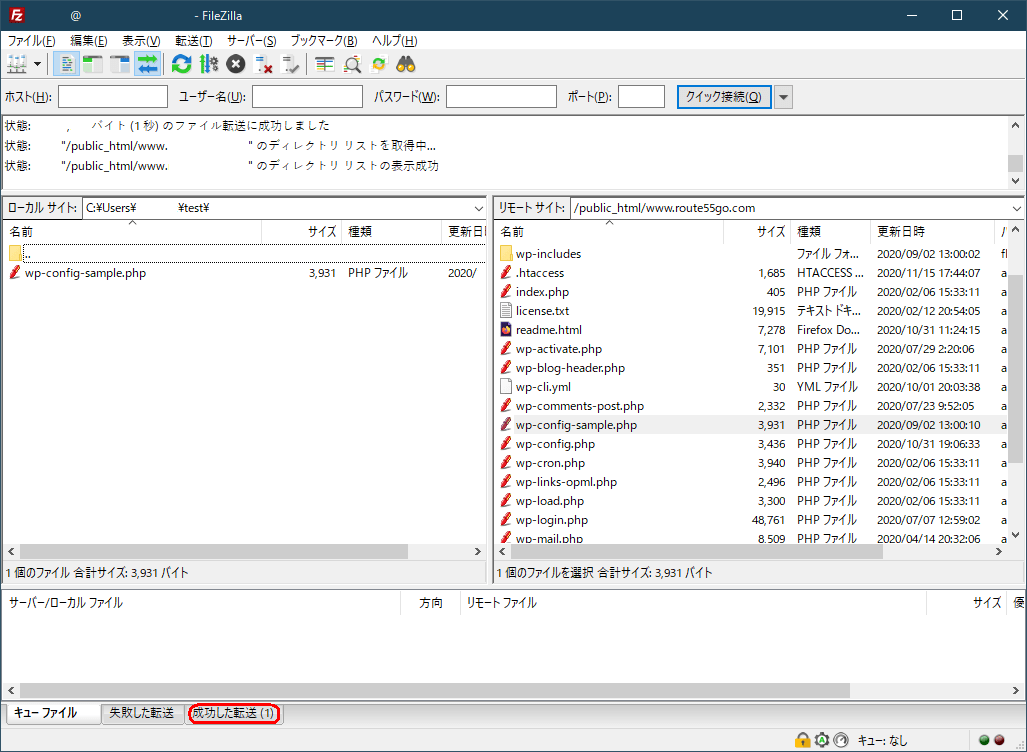Click the disconnect from server icon
Image resolution: width=1027 pixels, height=752 pixels.
[263, 64]
